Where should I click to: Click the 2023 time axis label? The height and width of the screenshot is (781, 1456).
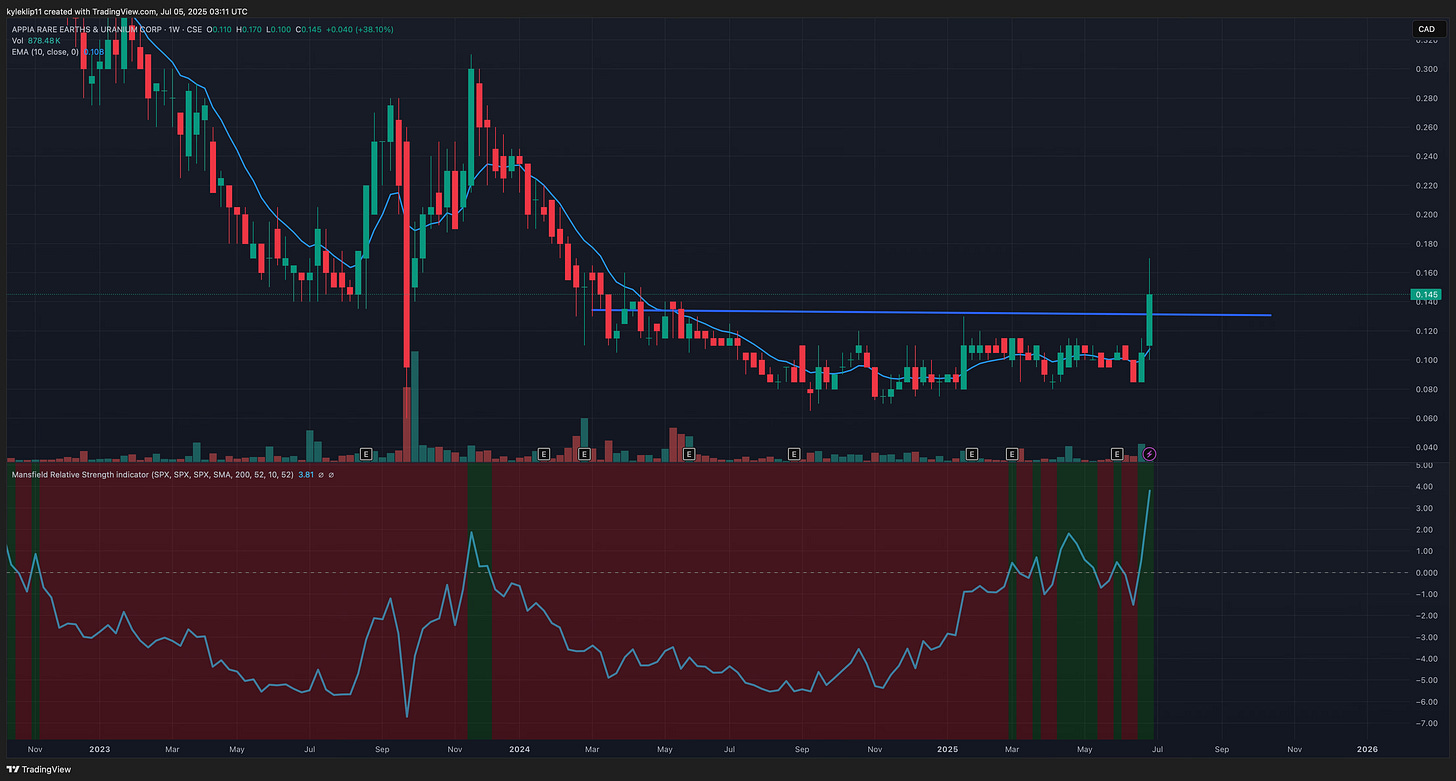click(x=102, y=748)
